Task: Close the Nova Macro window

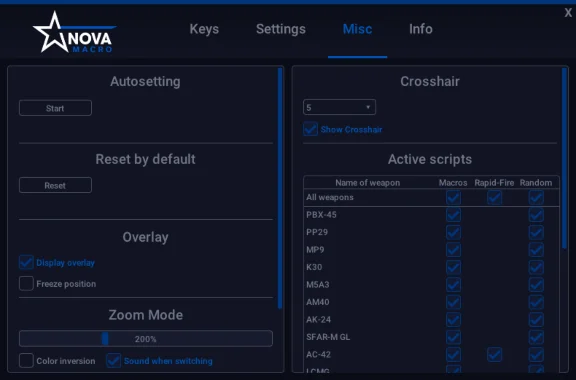Action: click(568, 13)
